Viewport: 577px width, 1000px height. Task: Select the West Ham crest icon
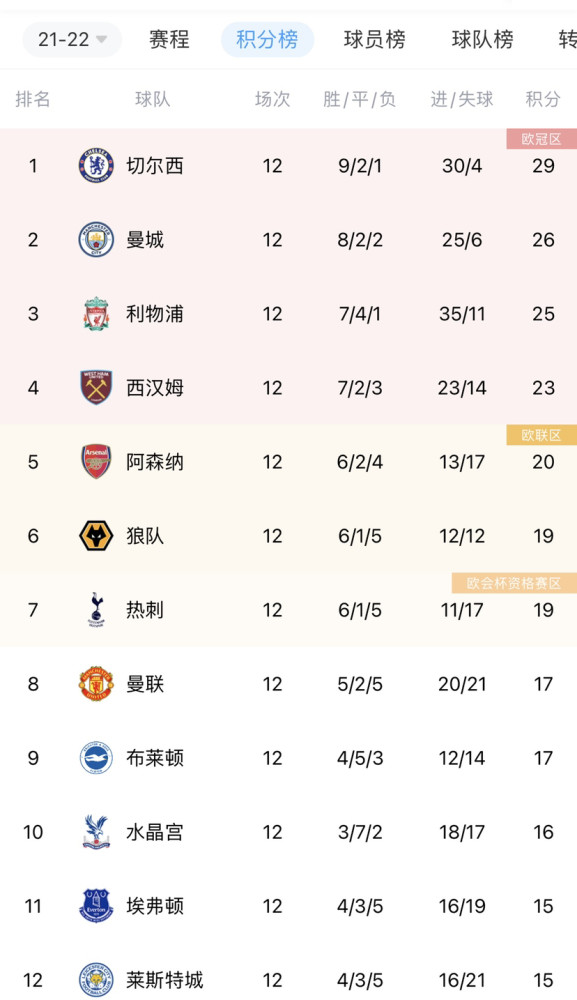click(96, 388)
